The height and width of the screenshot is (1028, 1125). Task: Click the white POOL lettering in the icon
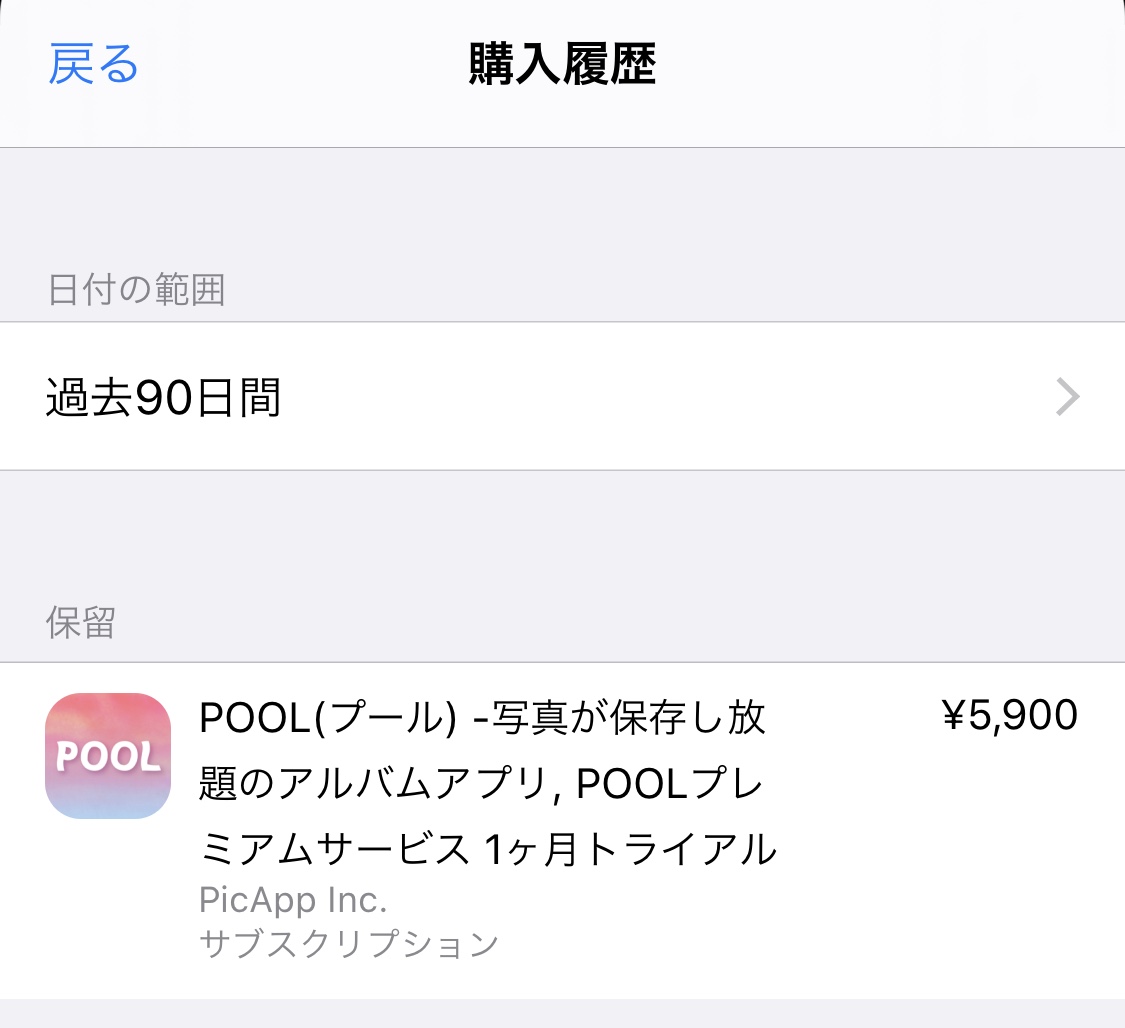point(108,758)
